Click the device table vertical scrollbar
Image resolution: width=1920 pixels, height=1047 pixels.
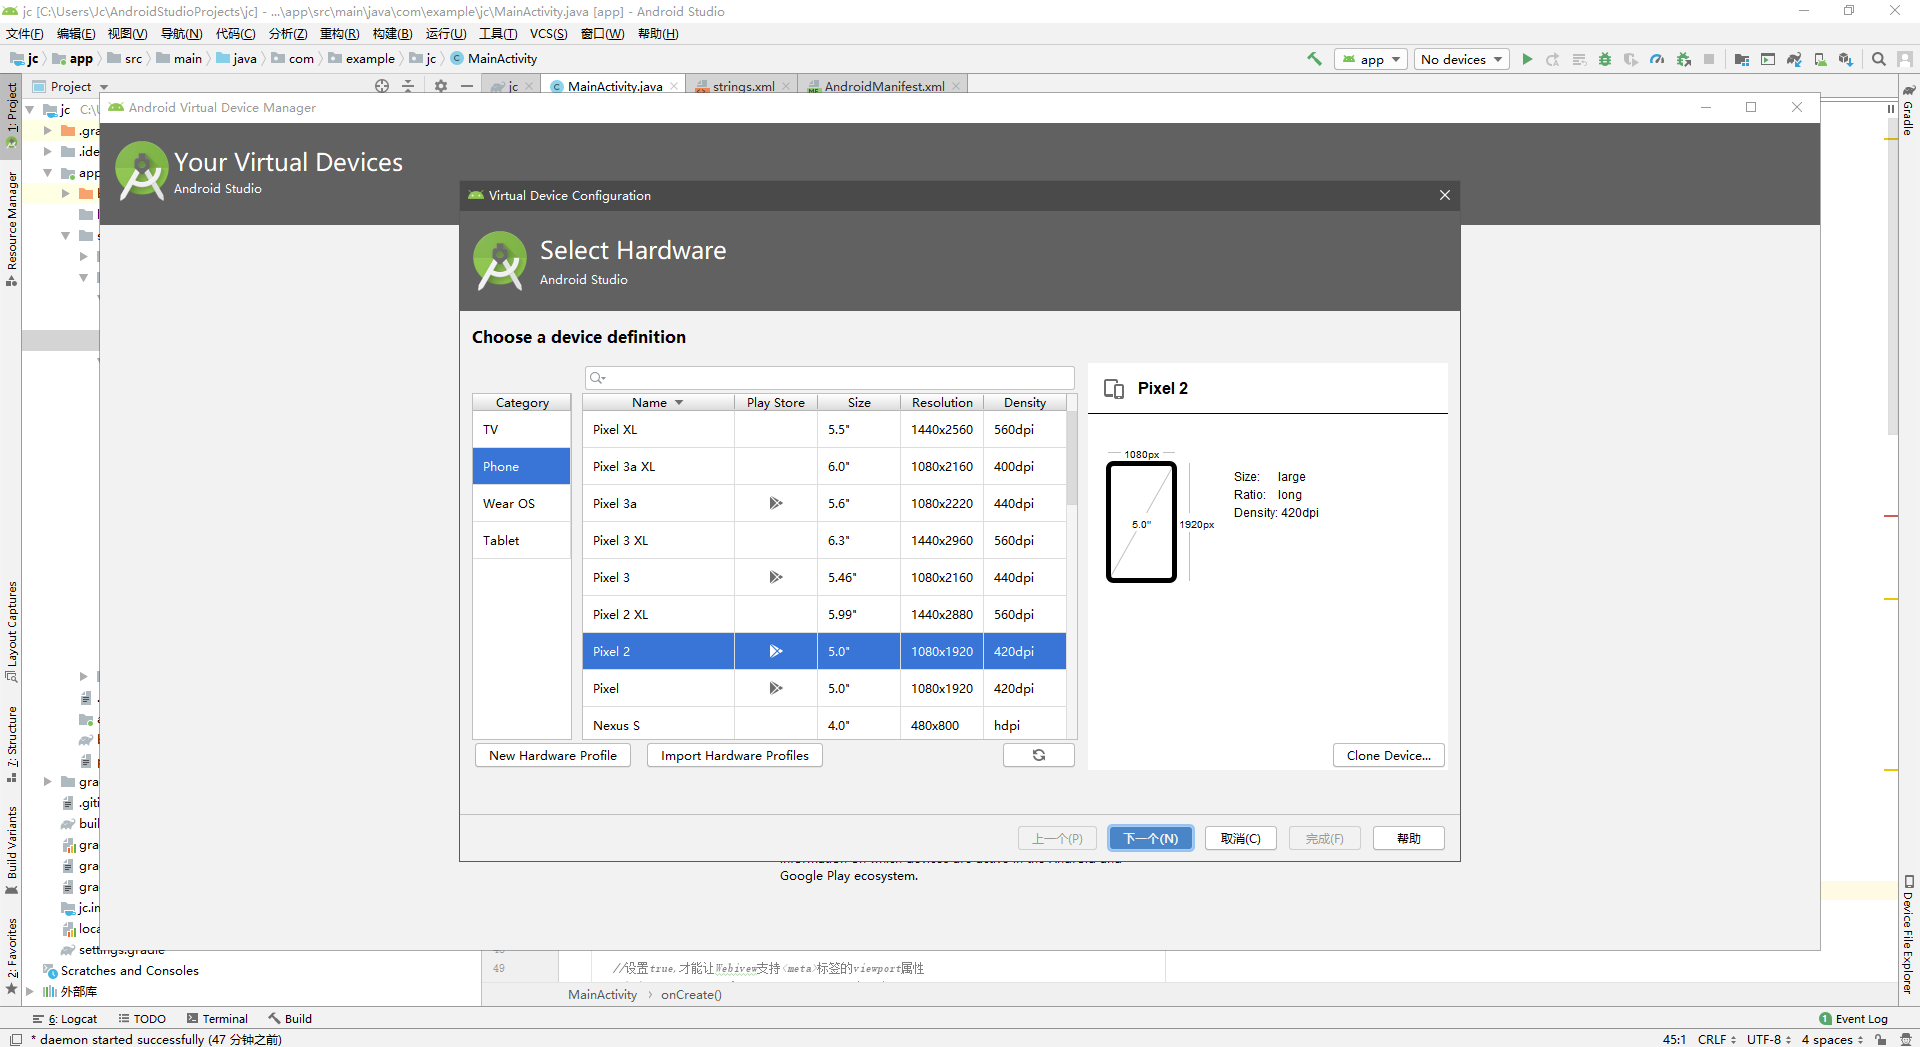click(x=1071, y=460)
